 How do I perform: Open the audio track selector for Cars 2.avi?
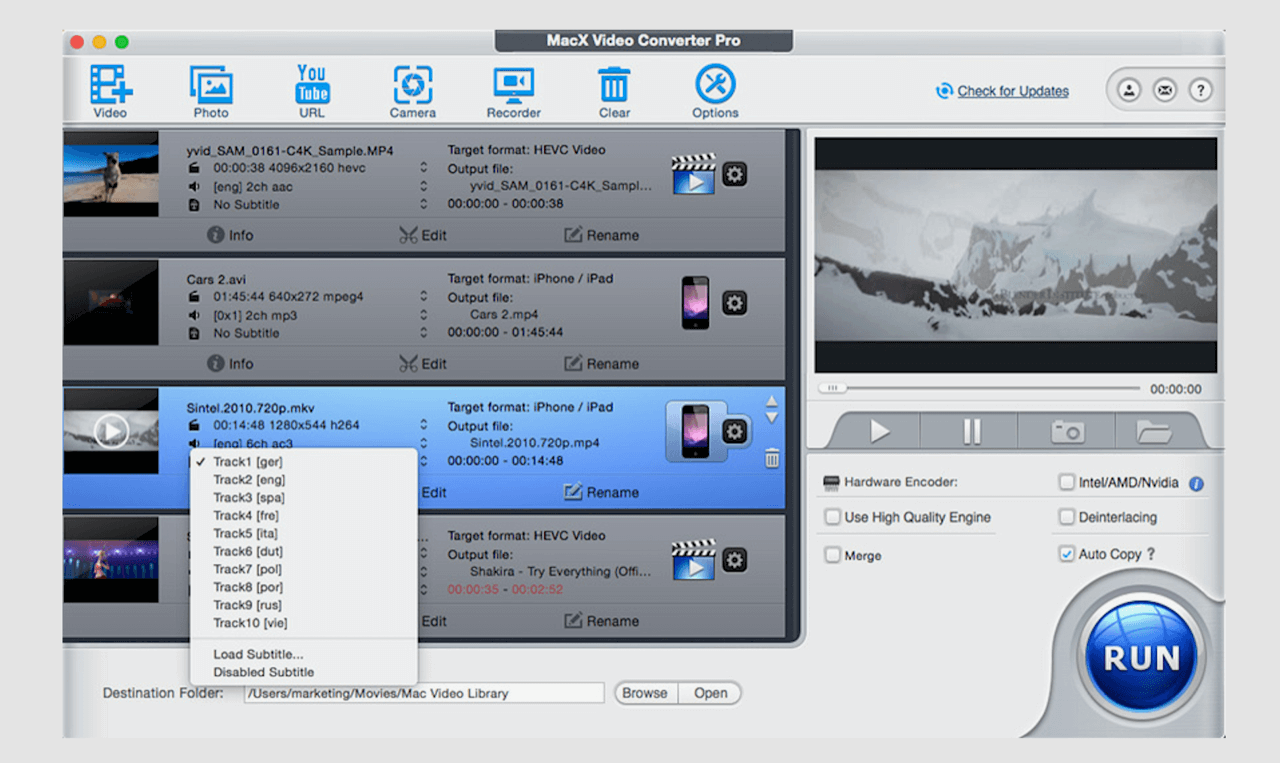pyautogui.click(x=423, y=315)
